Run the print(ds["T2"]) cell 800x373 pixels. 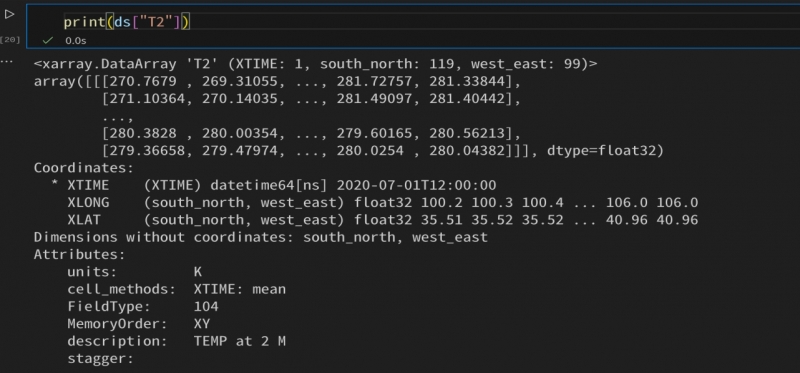[9, 15]
